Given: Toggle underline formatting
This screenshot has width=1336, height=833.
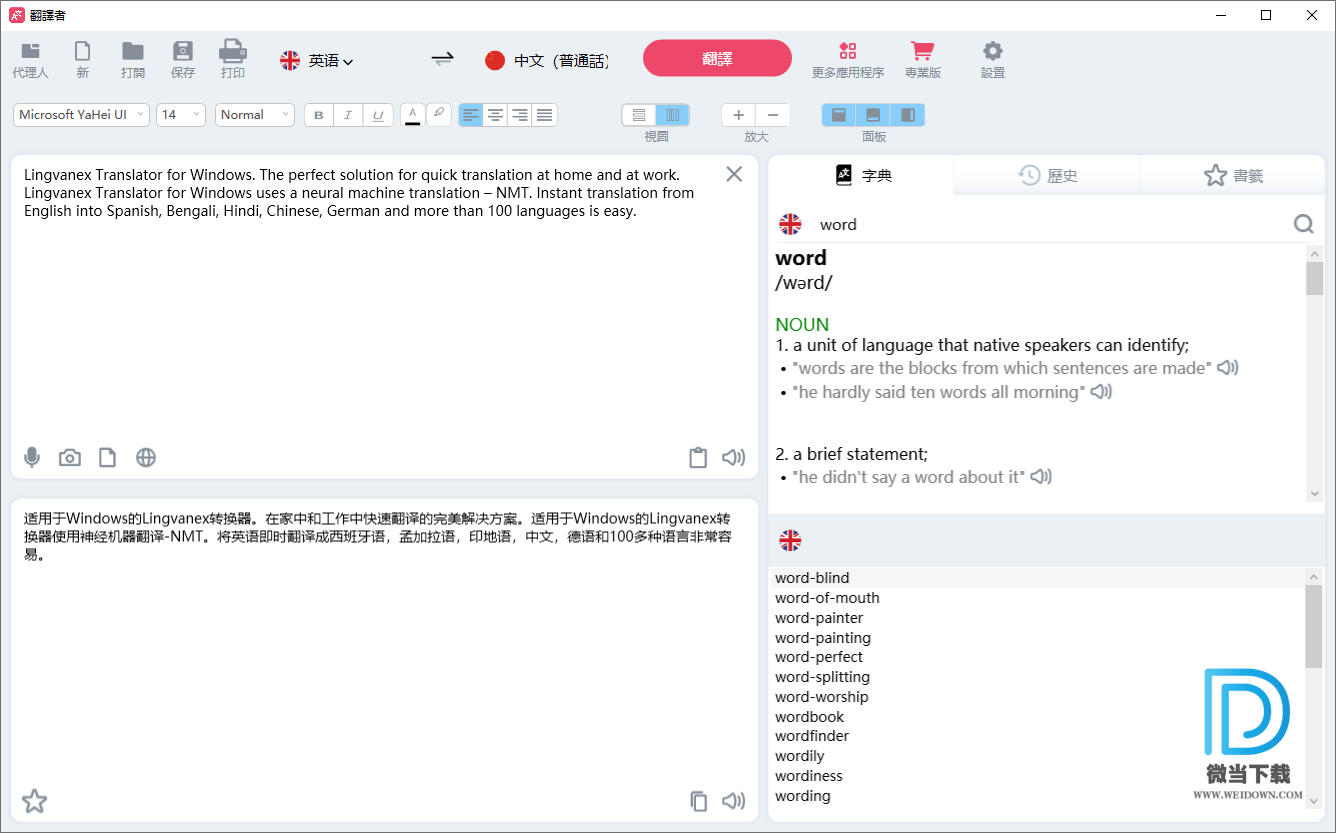Looking at the screenshot, I should 377,115.
